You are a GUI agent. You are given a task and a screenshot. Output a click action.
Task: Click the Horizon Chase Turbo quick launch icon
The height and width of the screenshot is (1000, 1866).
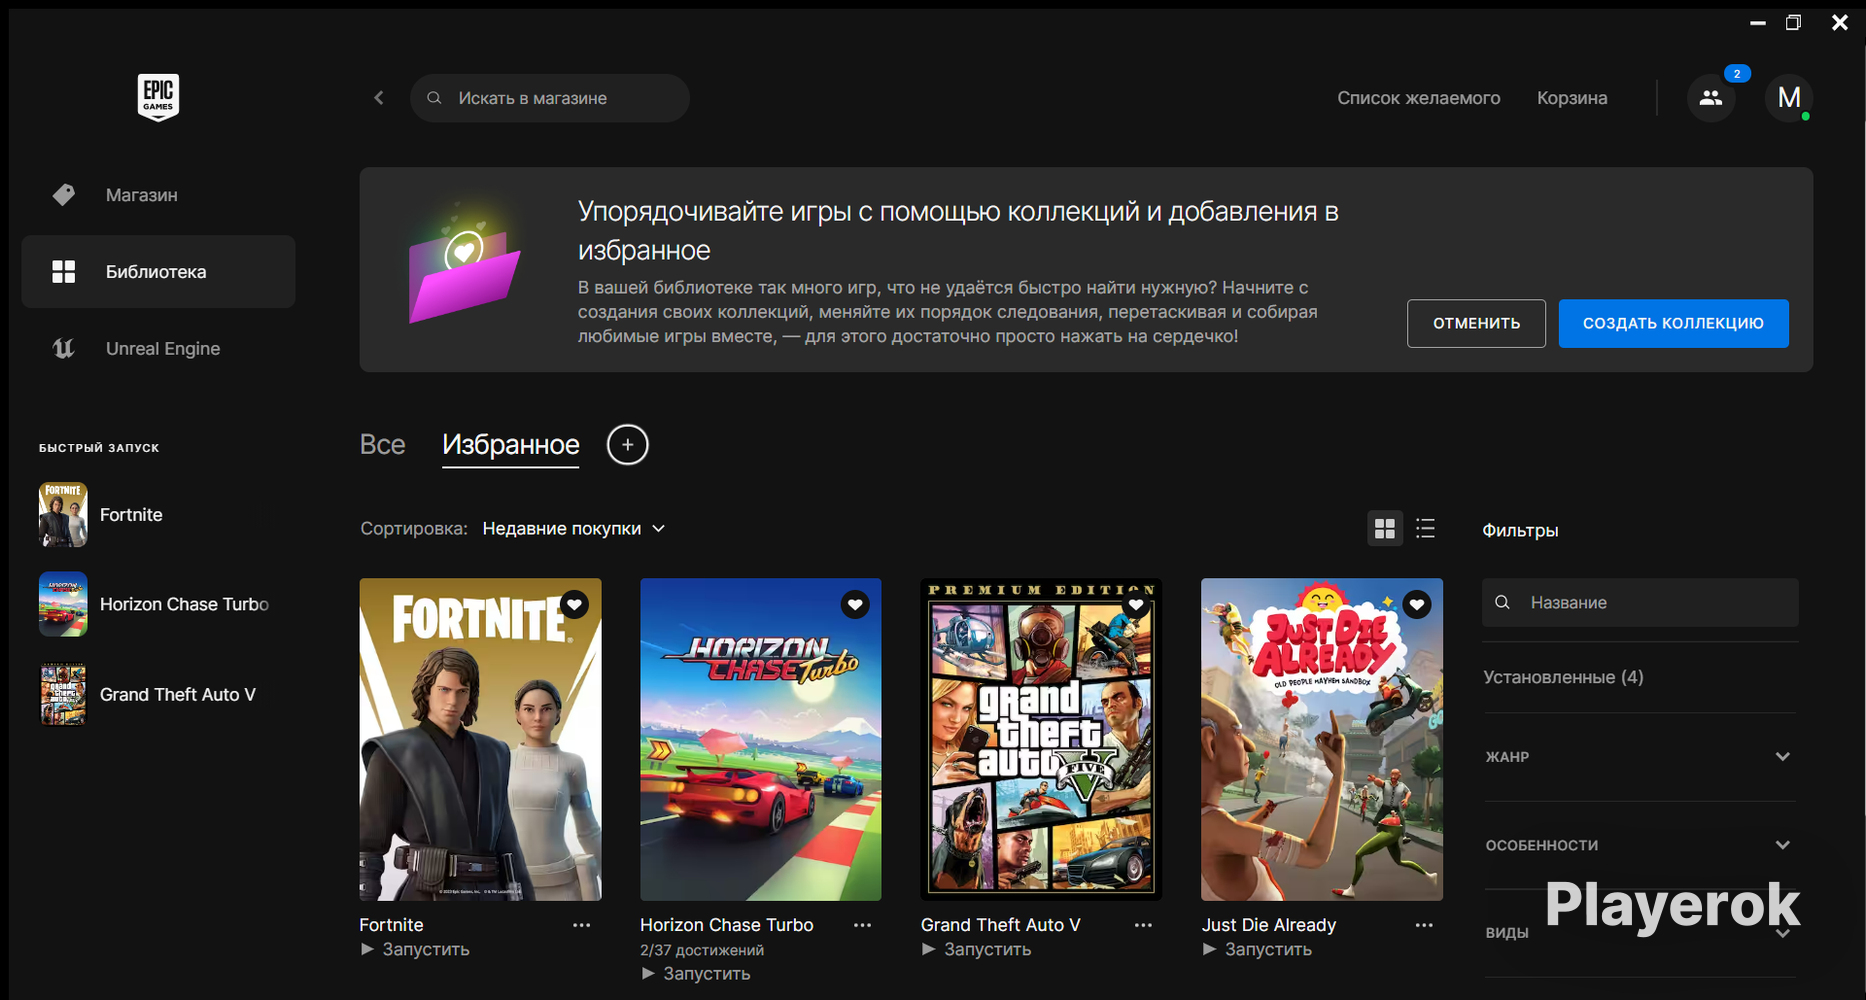tap(63, 604)
